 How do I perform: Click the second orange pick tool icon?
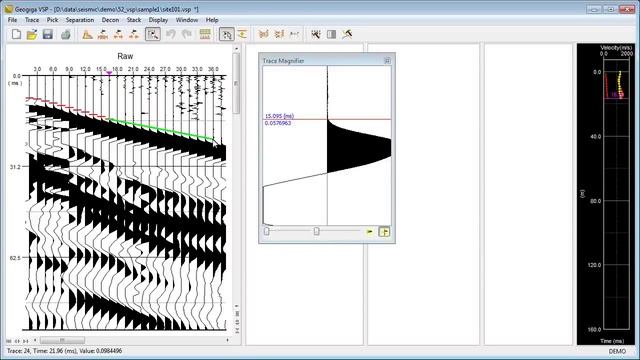pos(102,34)
